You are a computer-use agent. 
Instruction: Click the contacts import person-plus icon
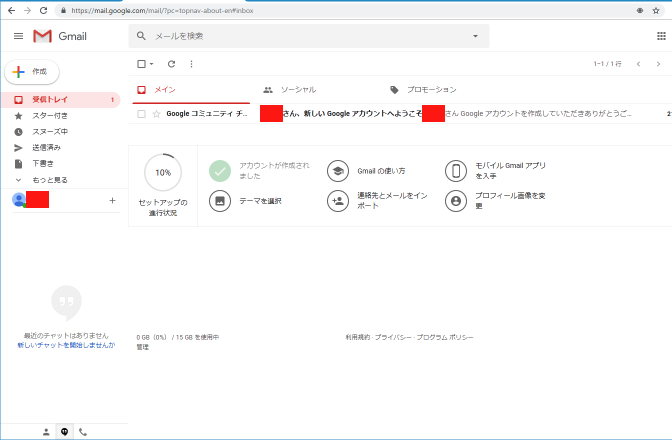[x=338, y=201]
